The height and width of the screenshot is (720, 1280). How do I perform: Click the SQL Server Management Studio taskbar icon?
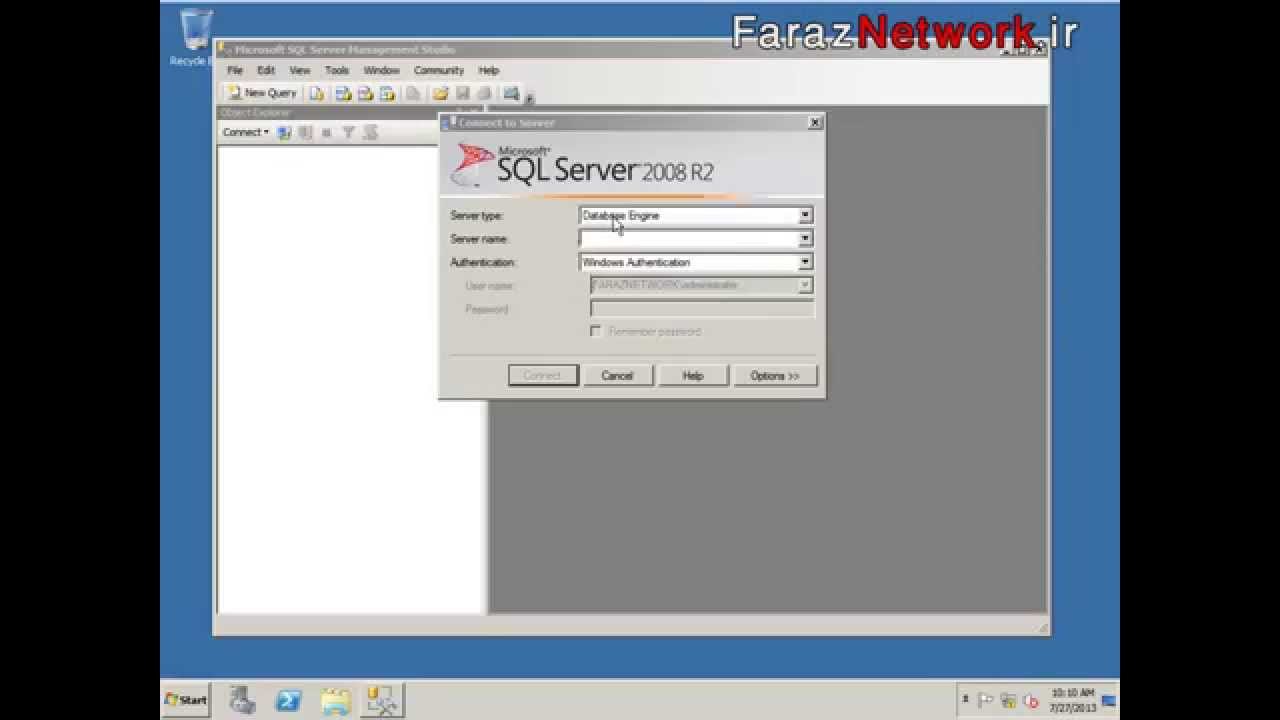coord(382,700)
